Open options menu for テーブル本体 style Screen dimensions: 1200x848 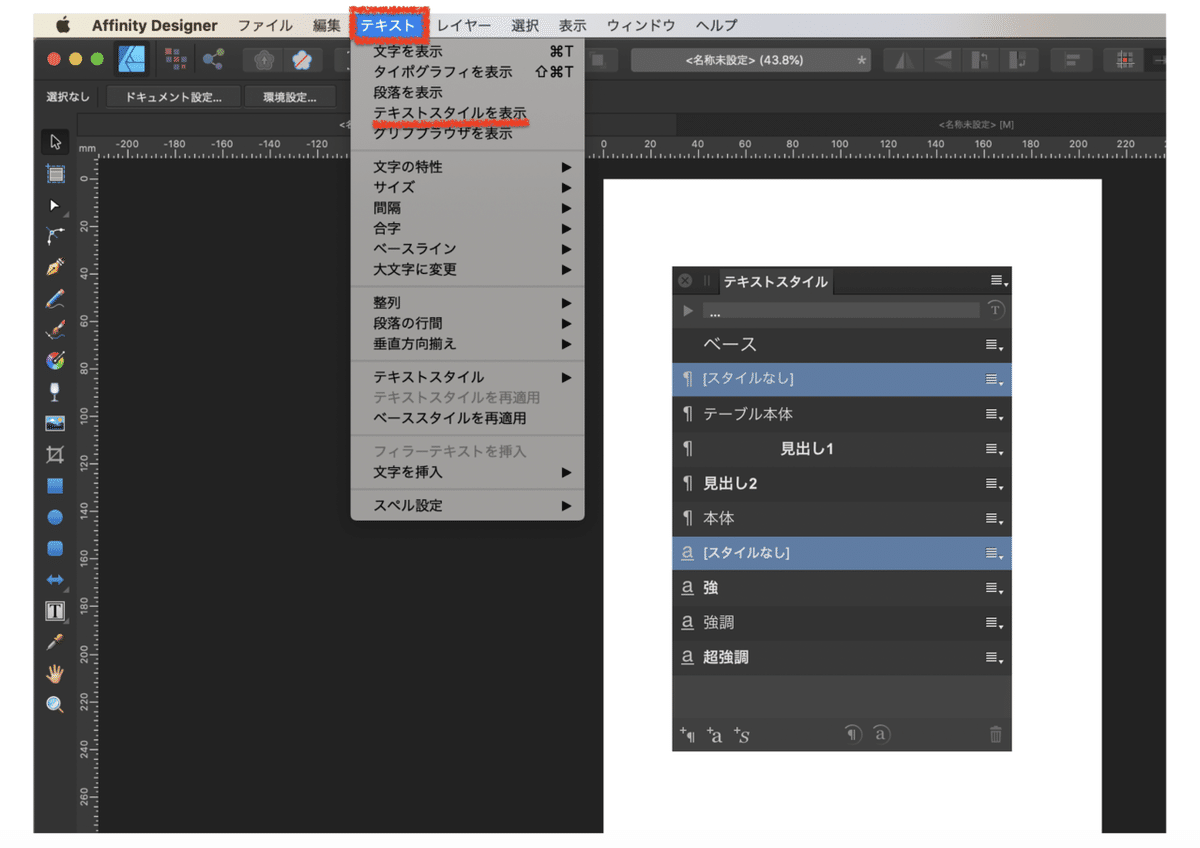[994, 414]
